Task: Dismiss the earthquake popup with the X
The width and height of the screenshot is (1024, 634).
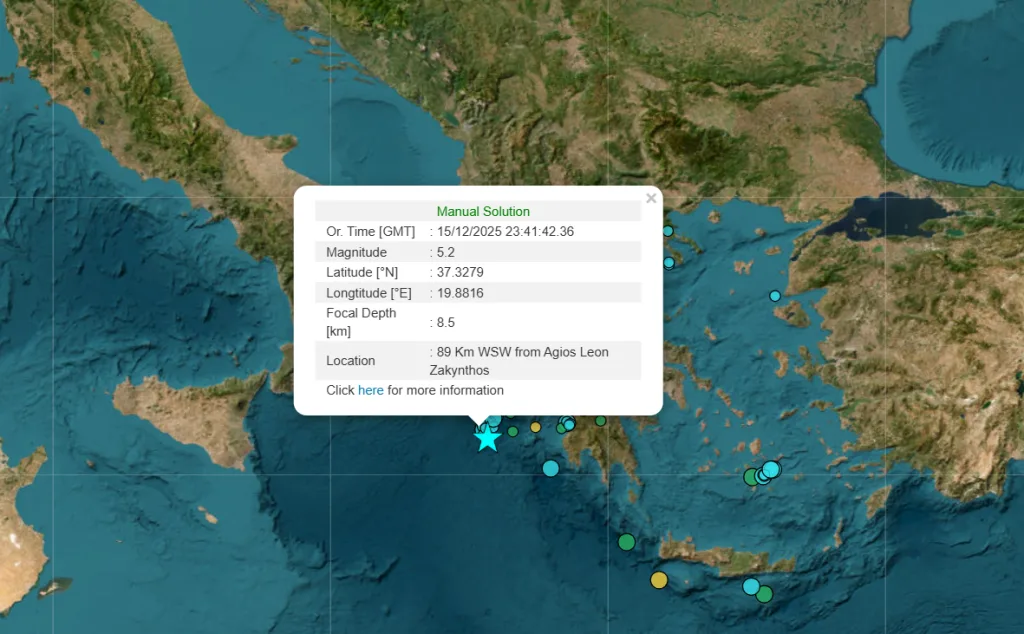Action: pos(651,198)
